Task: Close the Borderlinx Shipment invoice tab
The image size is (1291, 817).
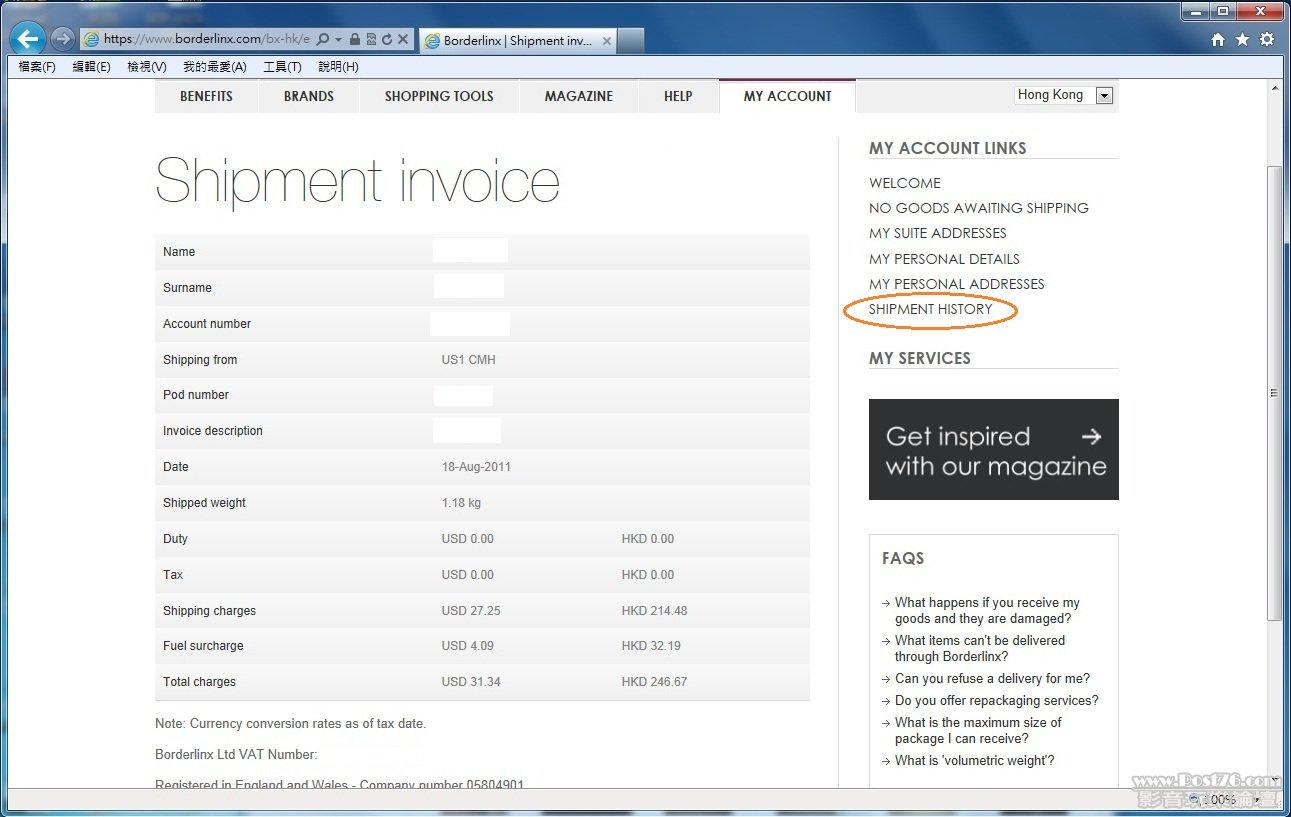Action: point(607,41)
